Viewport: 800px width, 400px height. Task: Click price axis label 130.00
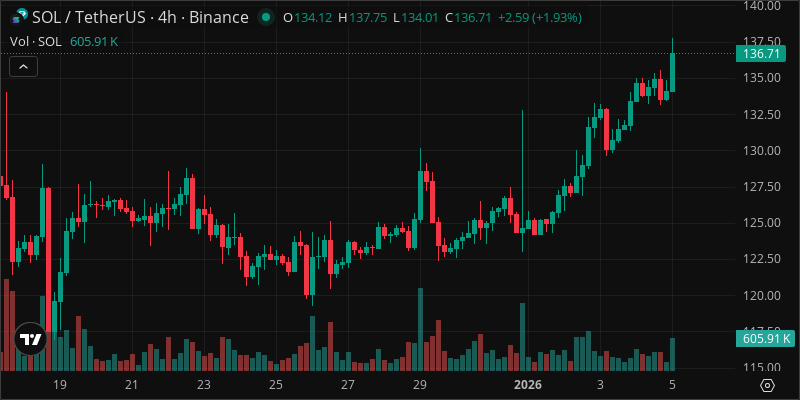[x=762, y=151]
